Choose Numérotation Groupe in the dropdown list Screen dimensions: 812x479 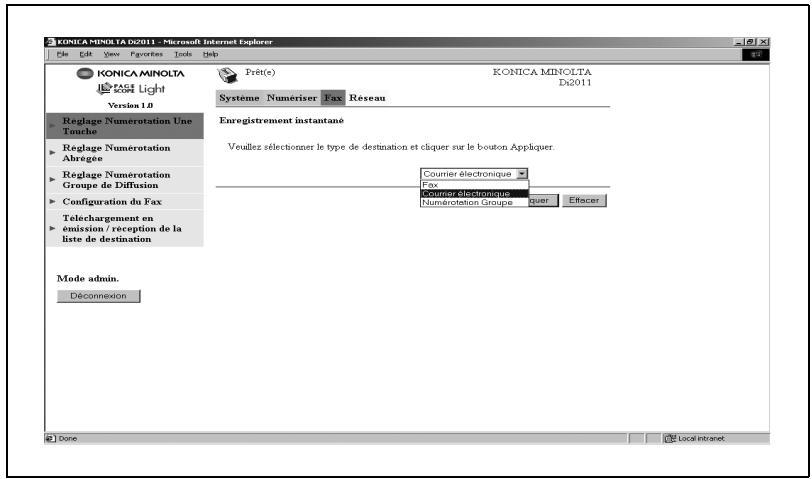(x=474, y=202)
